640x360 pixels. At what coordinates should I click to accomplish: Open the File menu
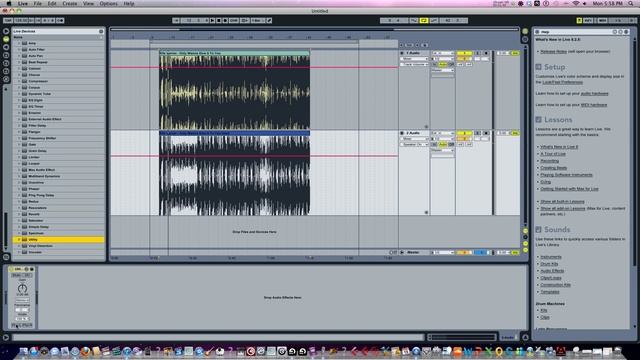pos(38,3)
